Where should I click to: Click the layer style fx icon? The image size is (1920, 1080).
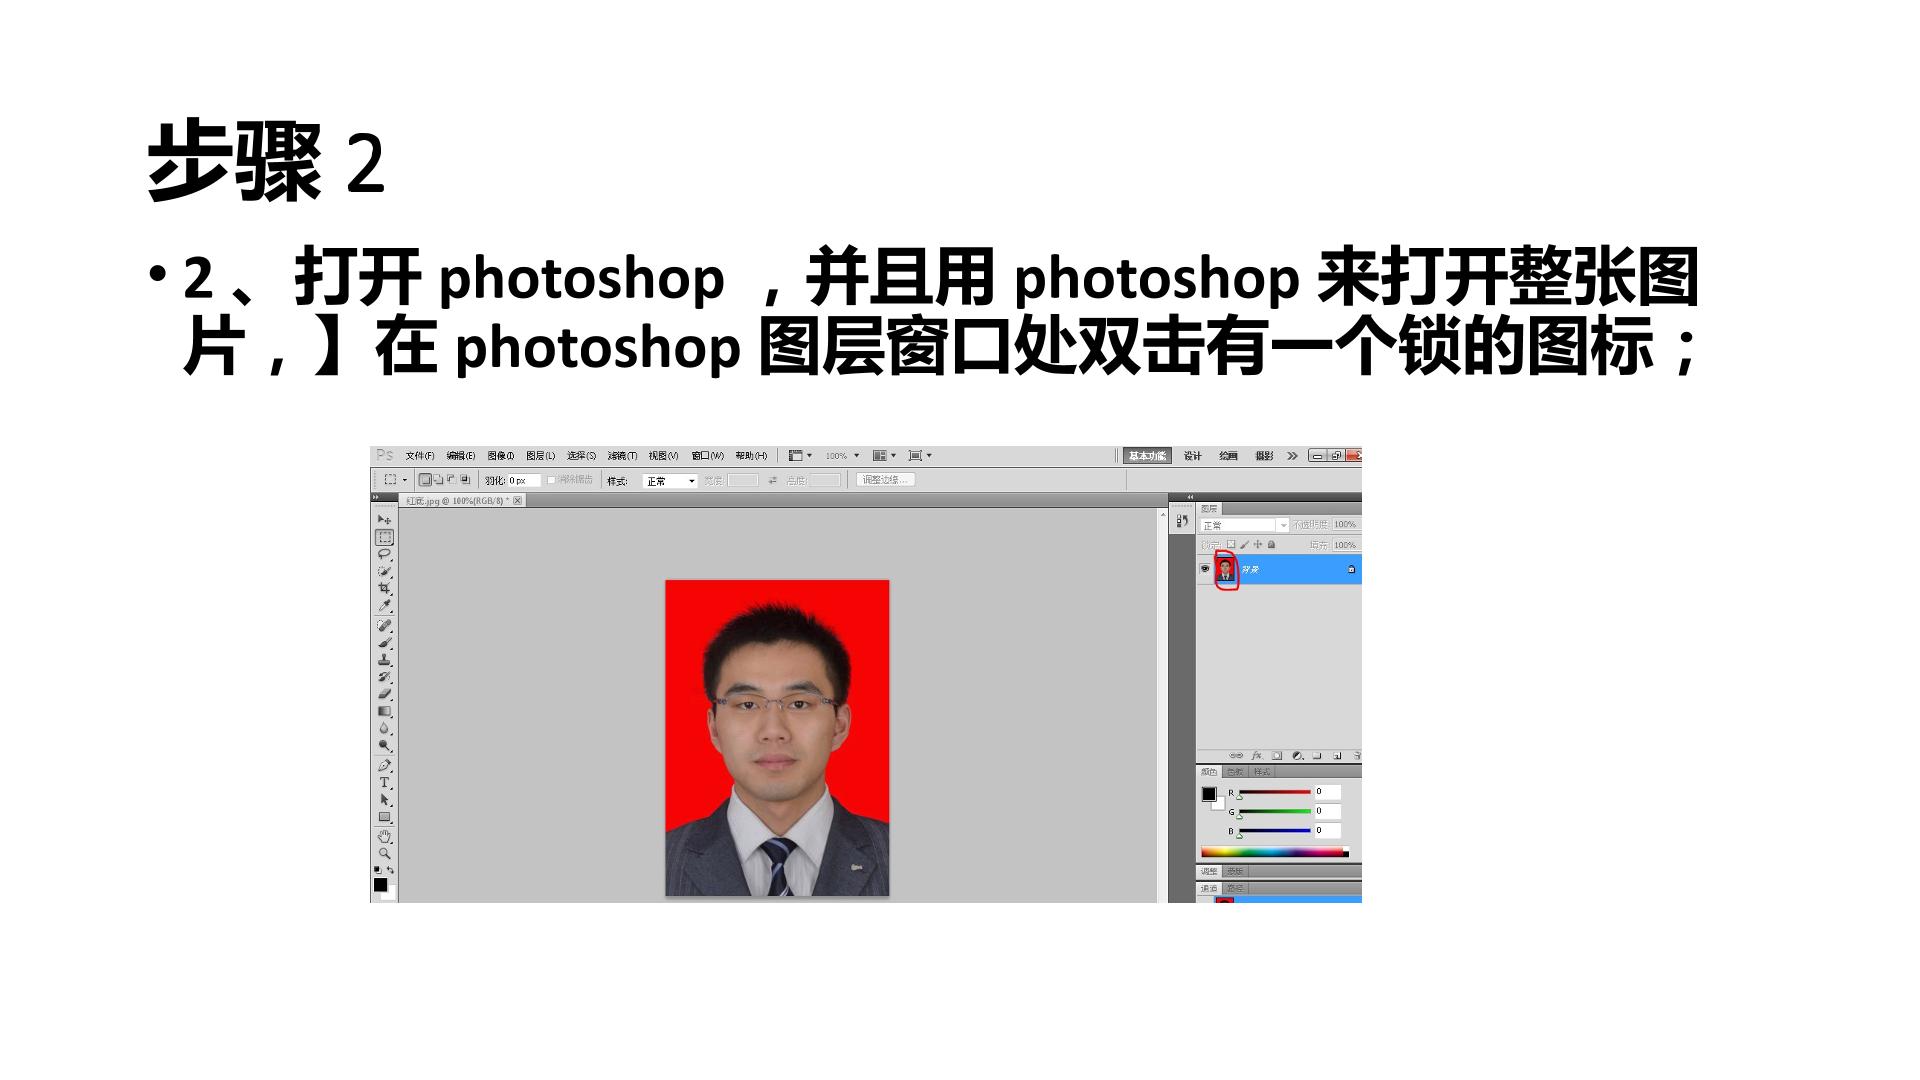coord(1257,756)
